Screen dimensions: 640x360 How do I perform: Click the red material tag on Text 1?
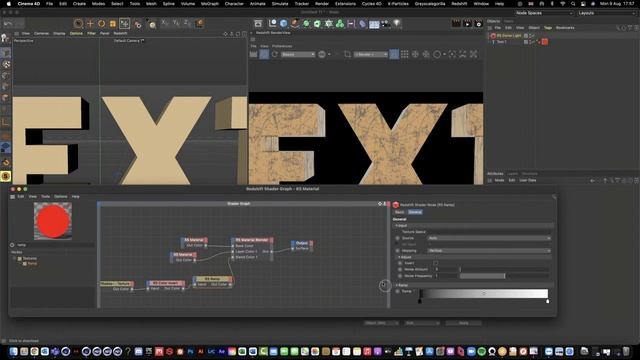(x=545, y=42)
